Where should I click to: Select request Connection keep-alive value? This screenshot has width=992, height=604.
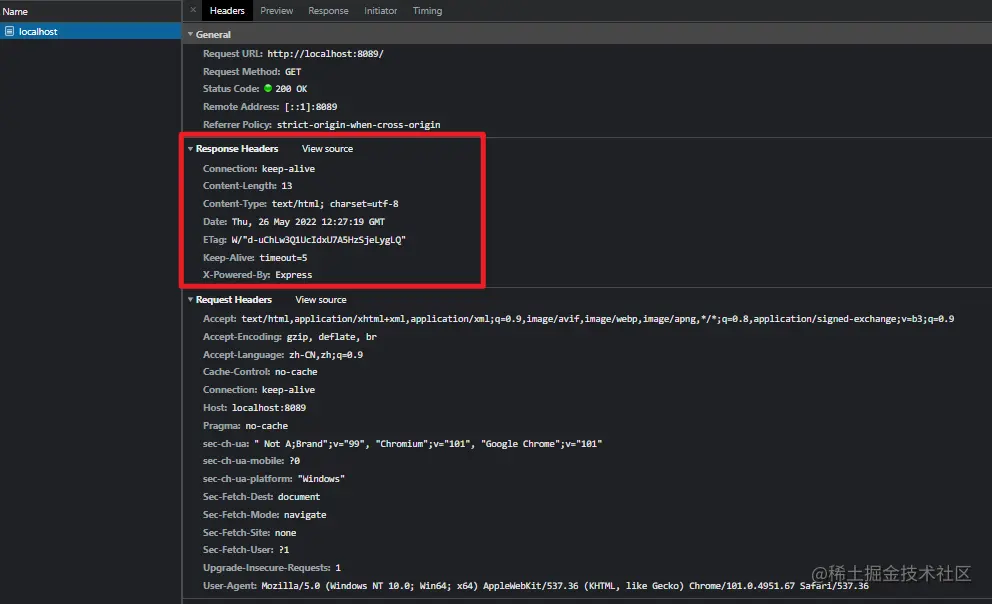288,390
